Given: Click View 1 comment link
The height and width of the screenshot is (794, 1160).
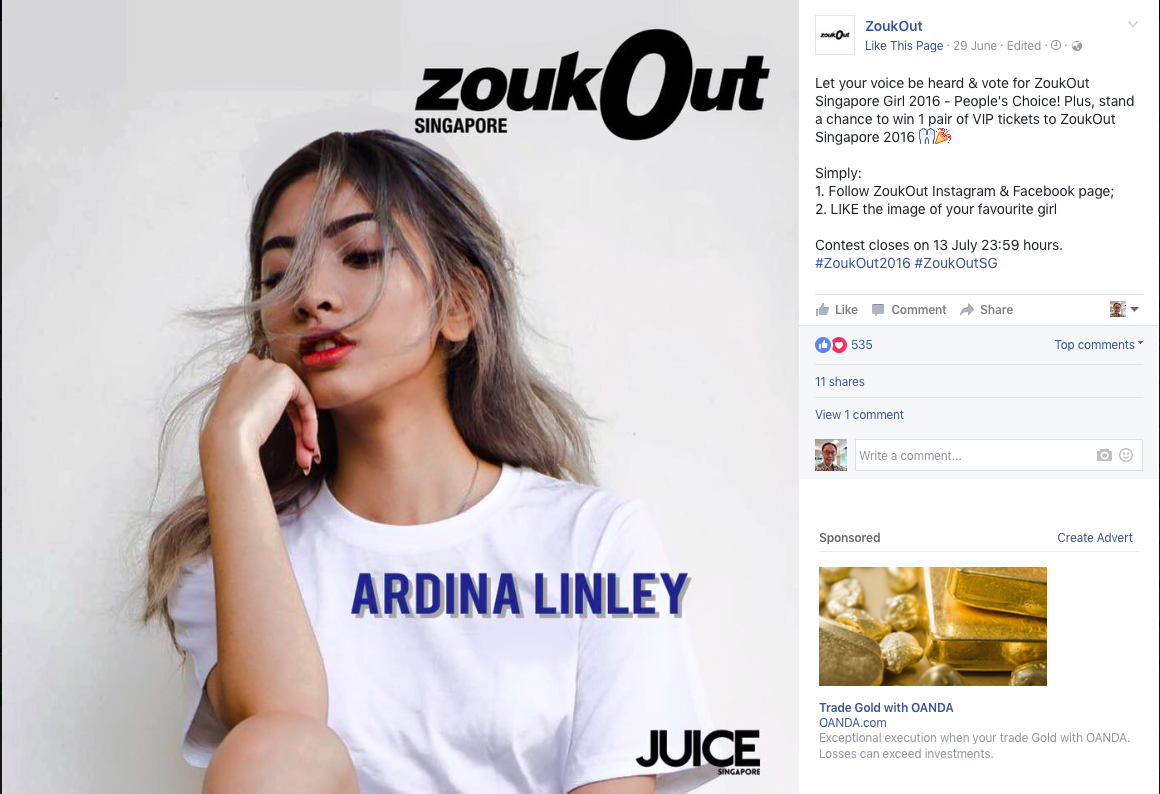Looking at the screenshot, I should point(859,415).
